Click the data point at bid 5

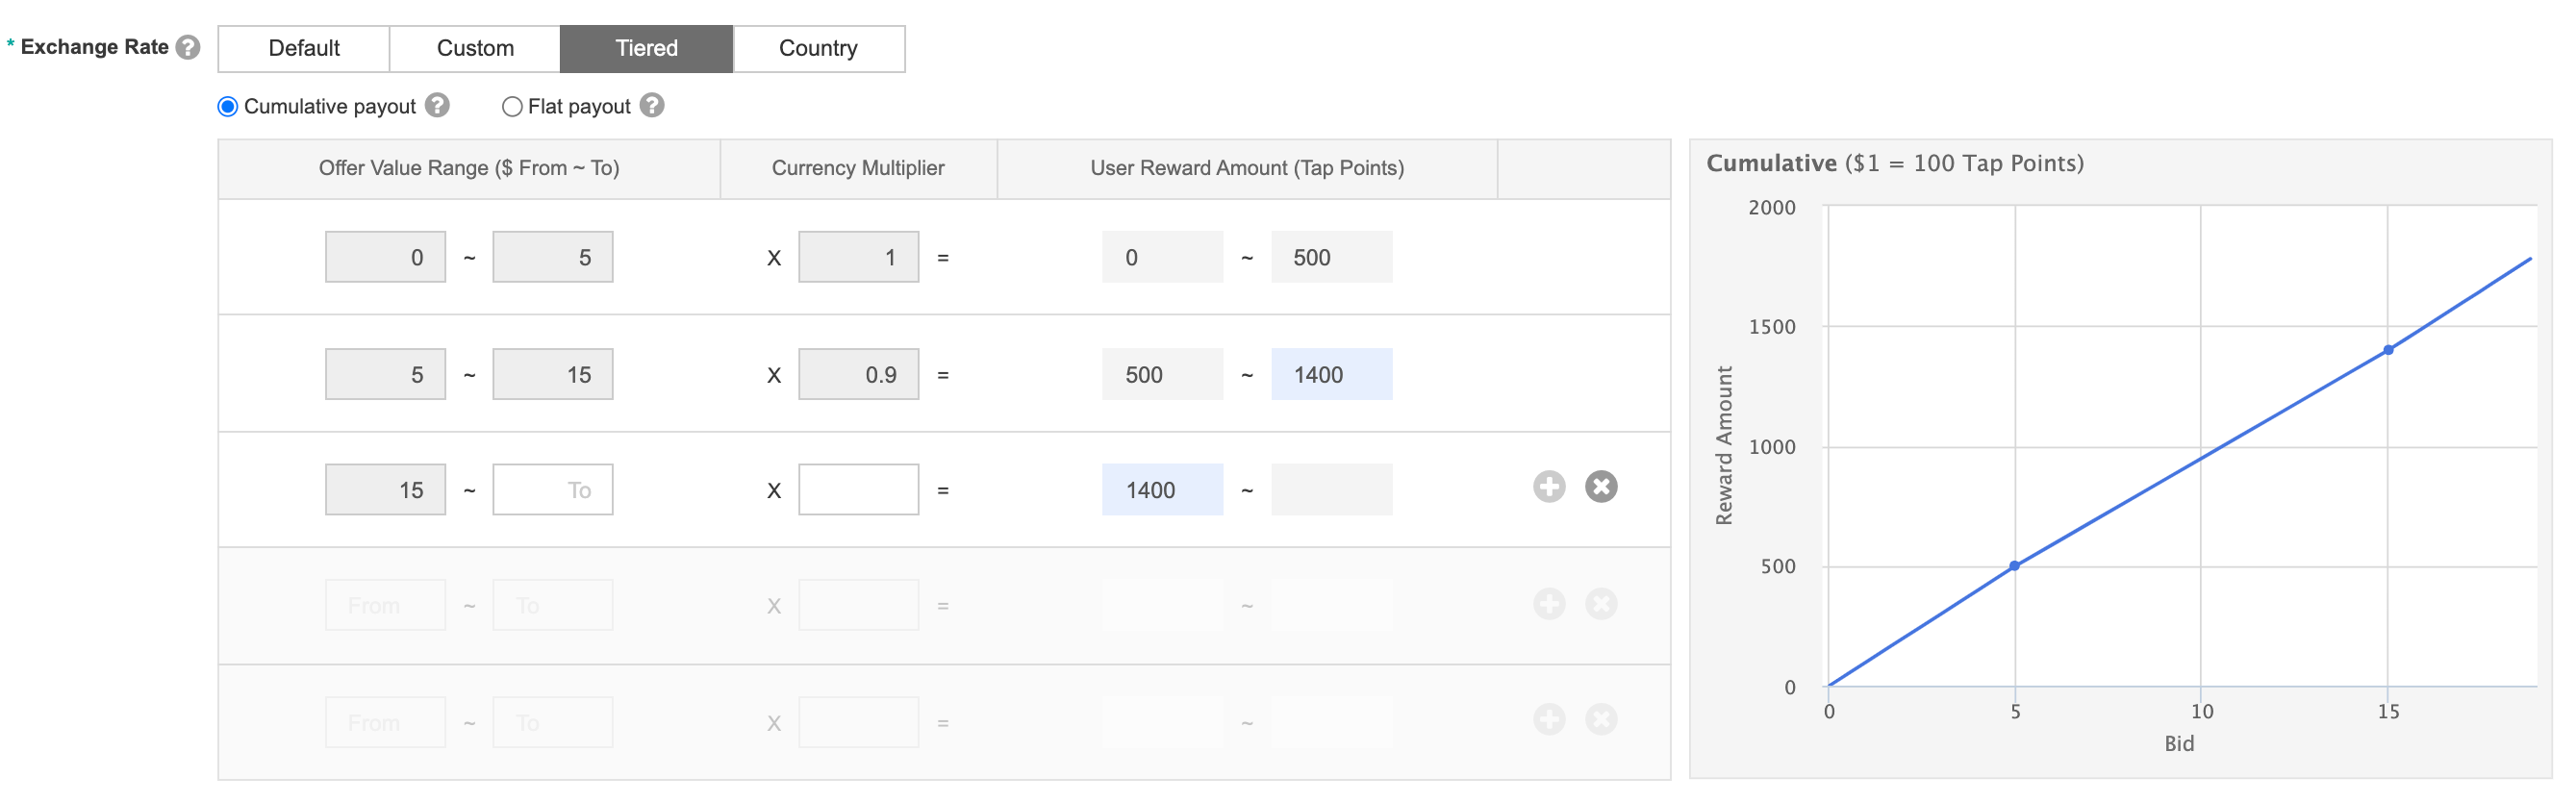click(x=2014, y=566)
